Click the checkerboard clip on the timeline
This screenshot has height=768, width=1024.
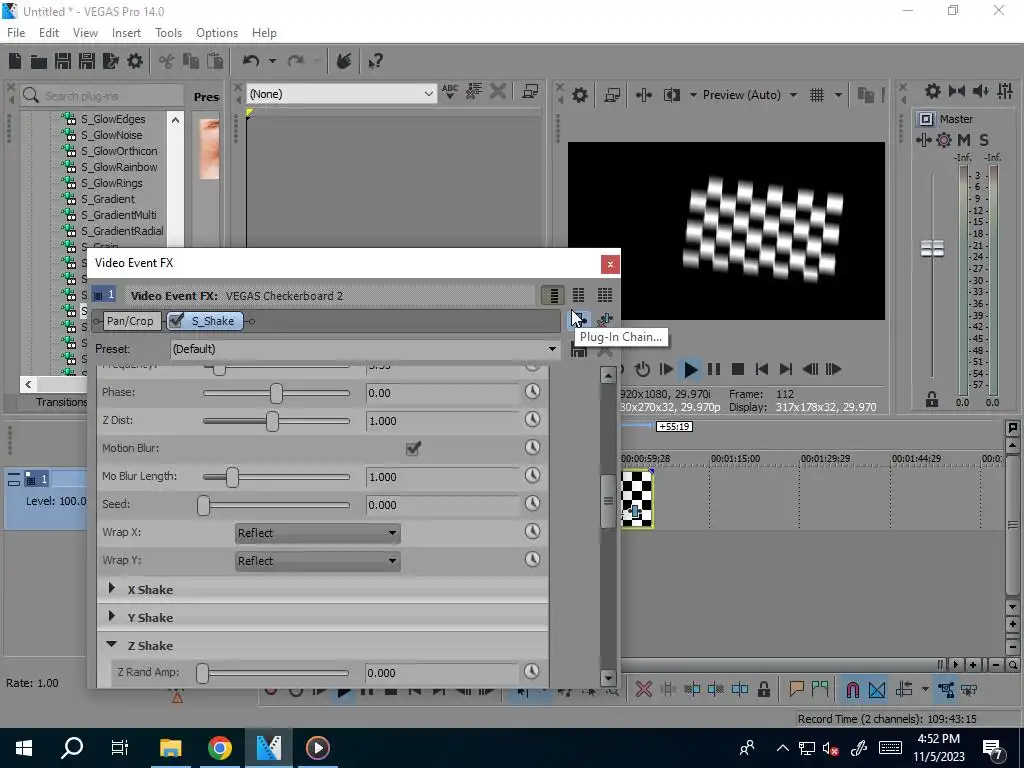click(x=636, y=498)
